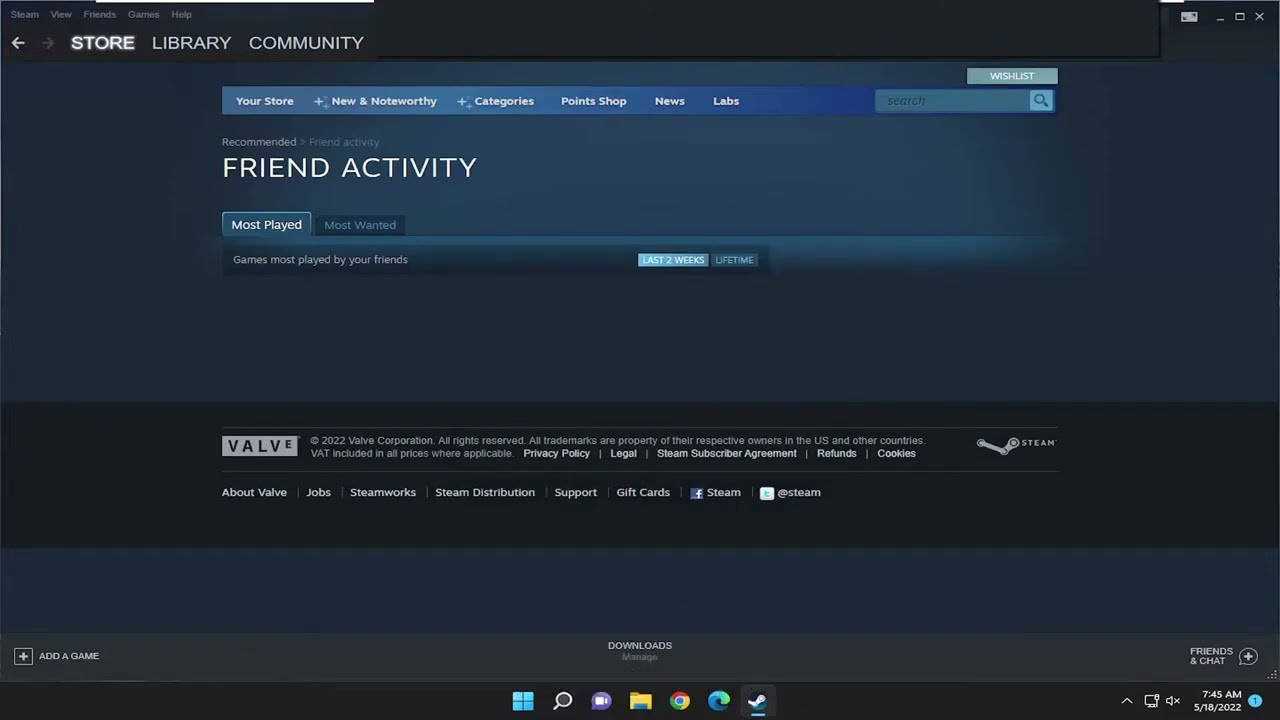Click the Steam logo in the footer
1280x720 pixels.
[1014, 444]
